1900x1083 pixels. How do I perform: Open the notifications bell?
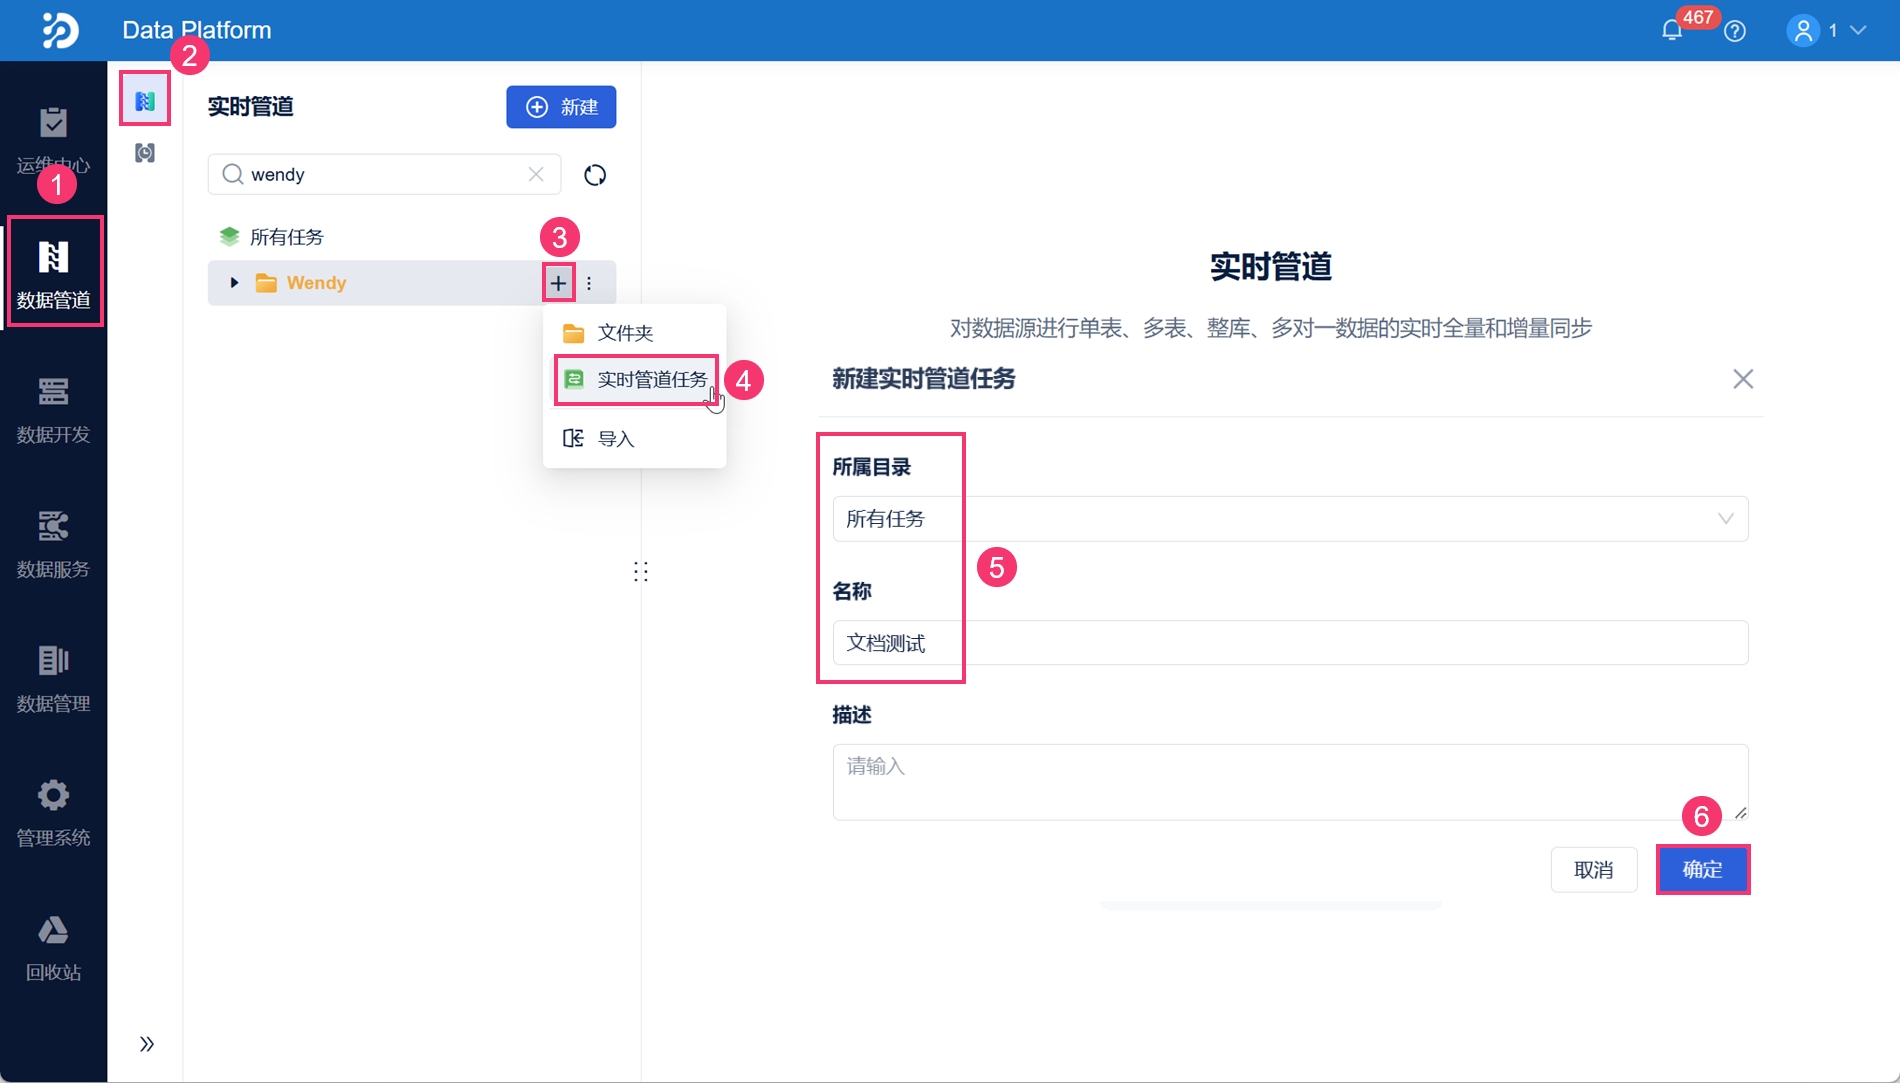pos(1671,31)
